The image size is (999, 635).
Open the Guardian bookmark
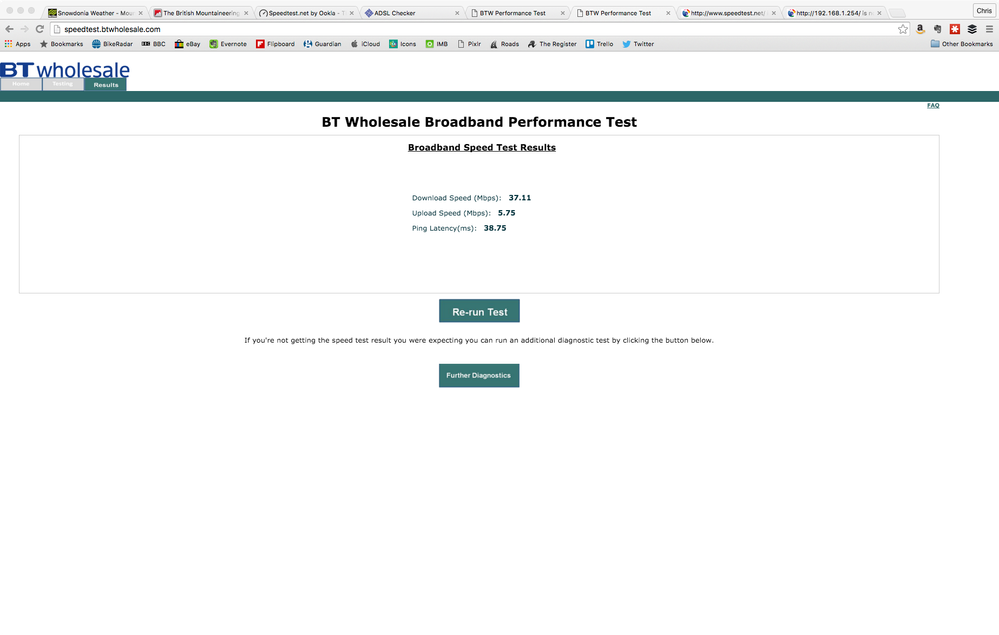point(322,44)
